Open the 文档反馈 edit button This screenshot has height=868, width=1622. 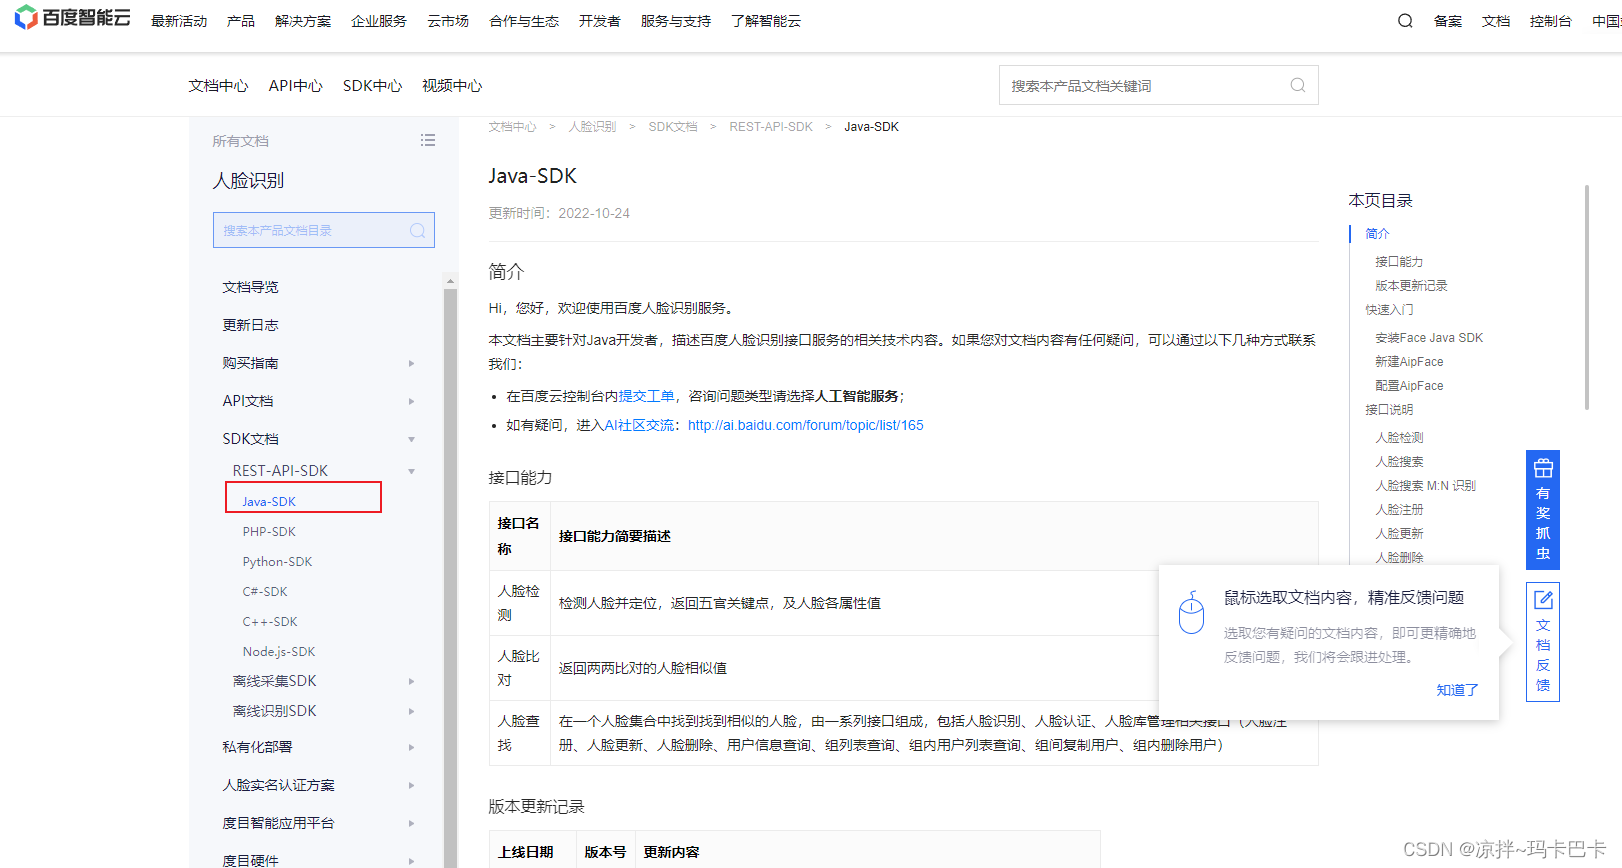point(1543,642)
